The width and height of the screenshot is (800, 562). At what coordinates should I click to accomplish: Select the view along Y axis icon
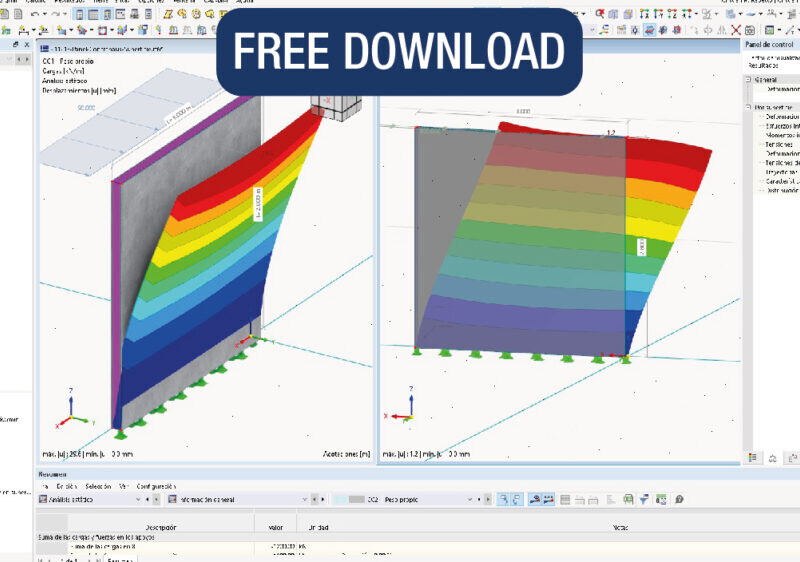(x=658, y=14)
